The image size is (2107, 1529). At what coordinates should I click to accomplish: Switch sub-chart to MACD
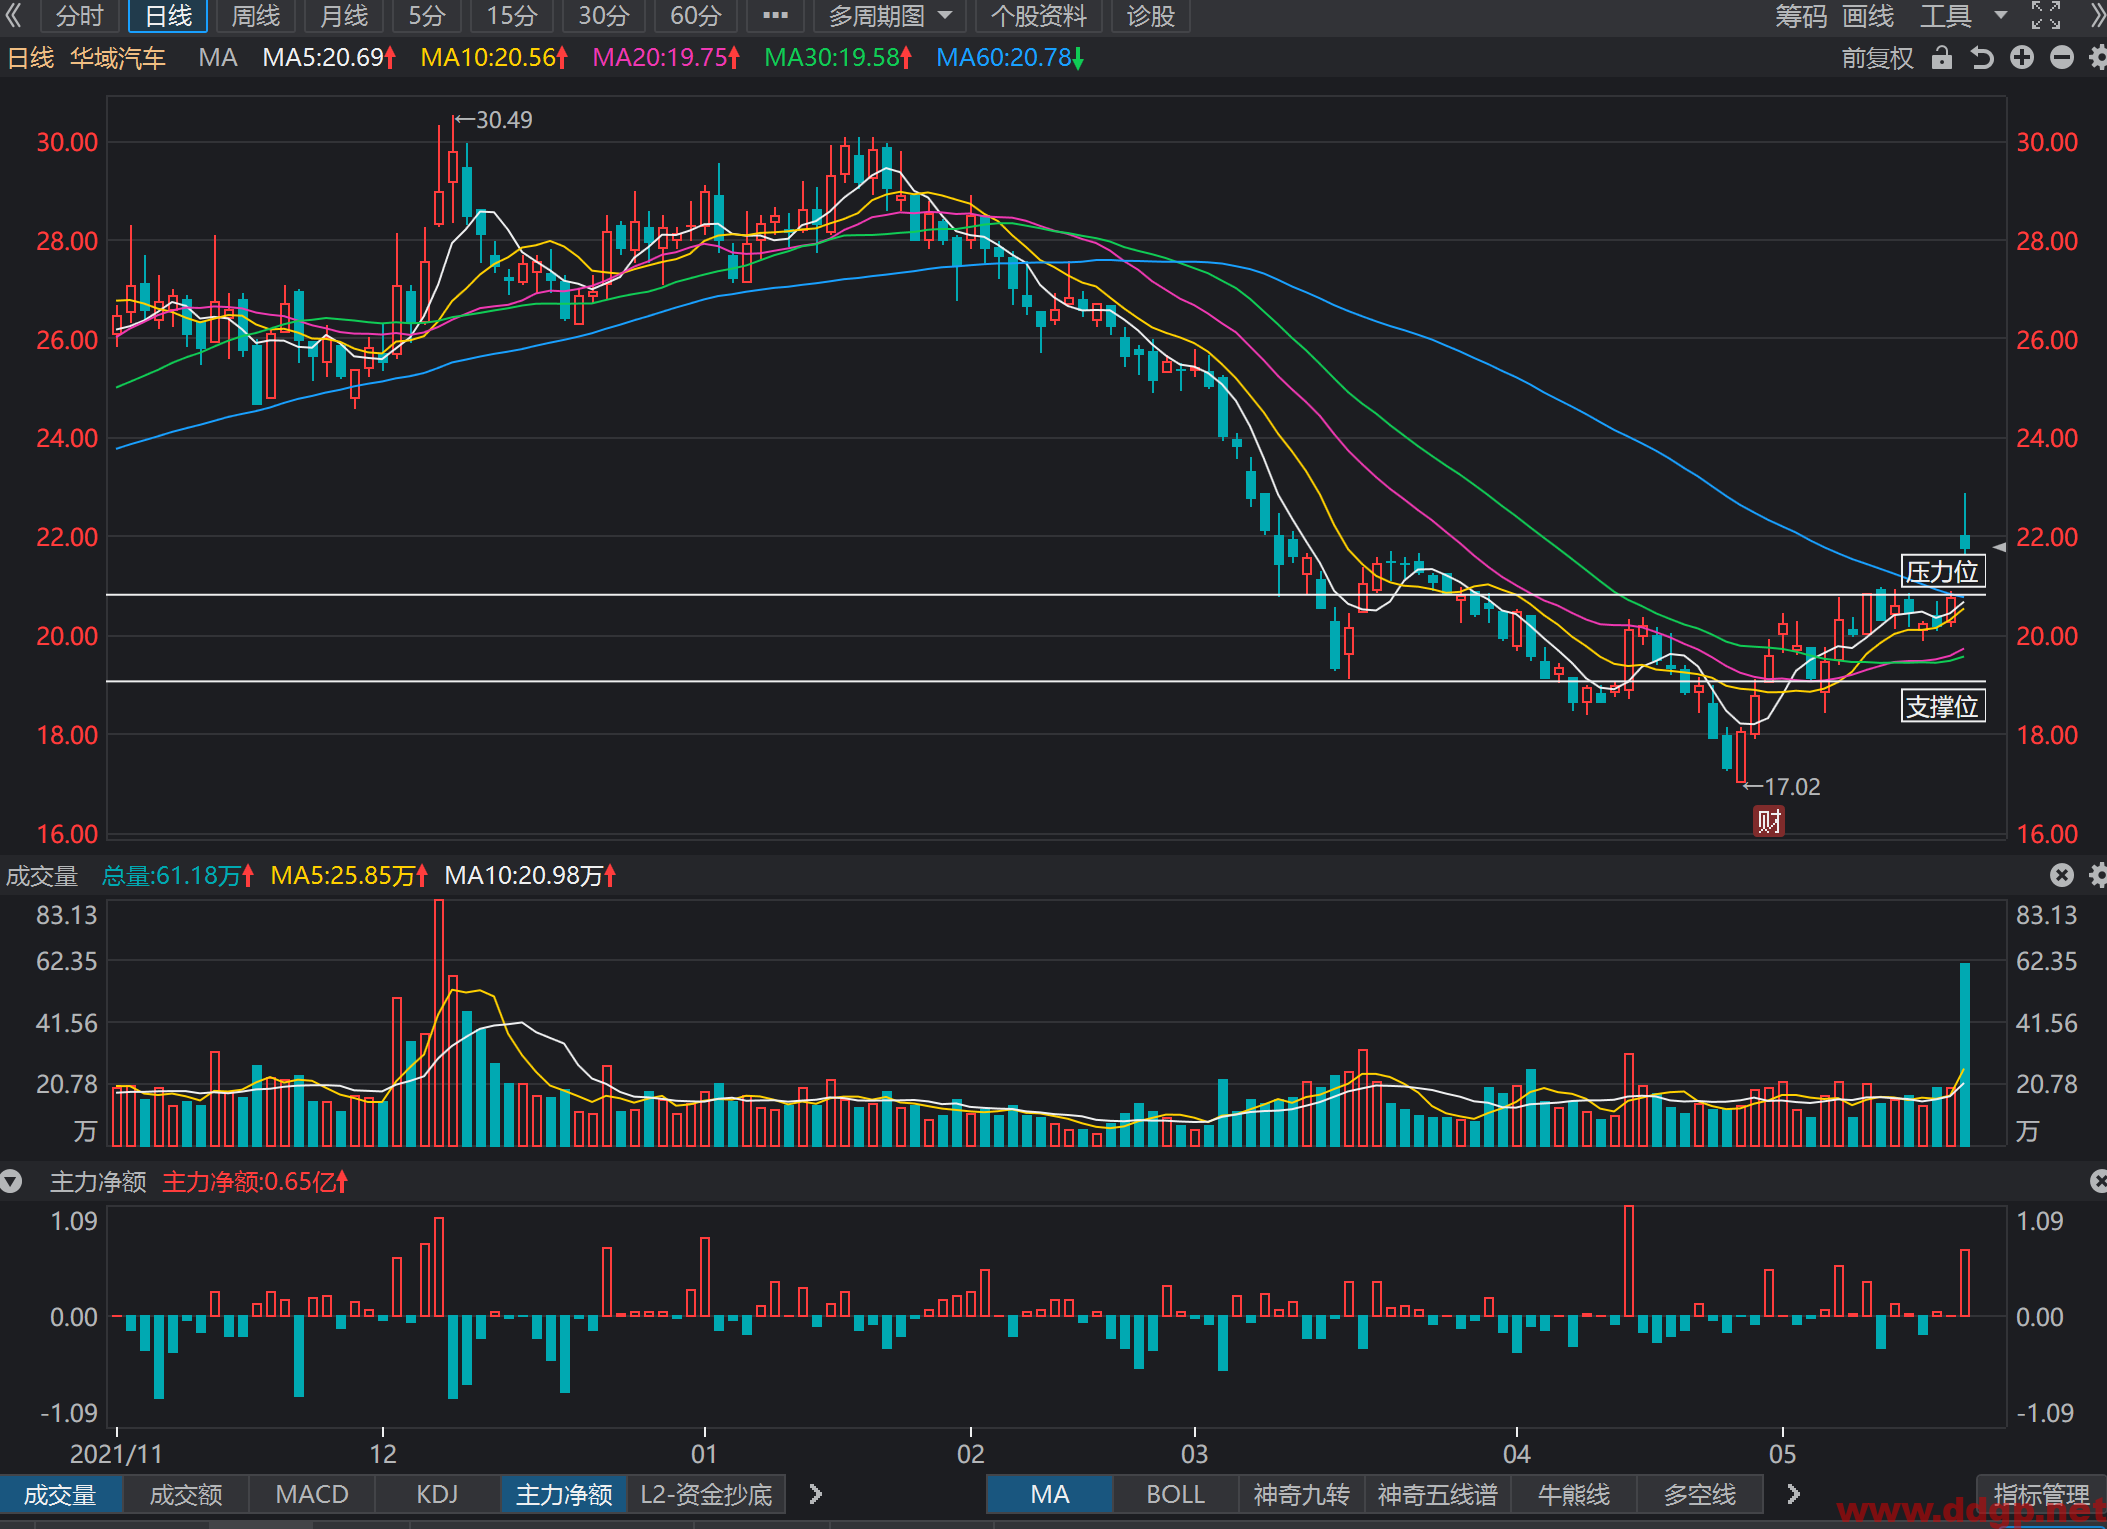point(312,1494)
